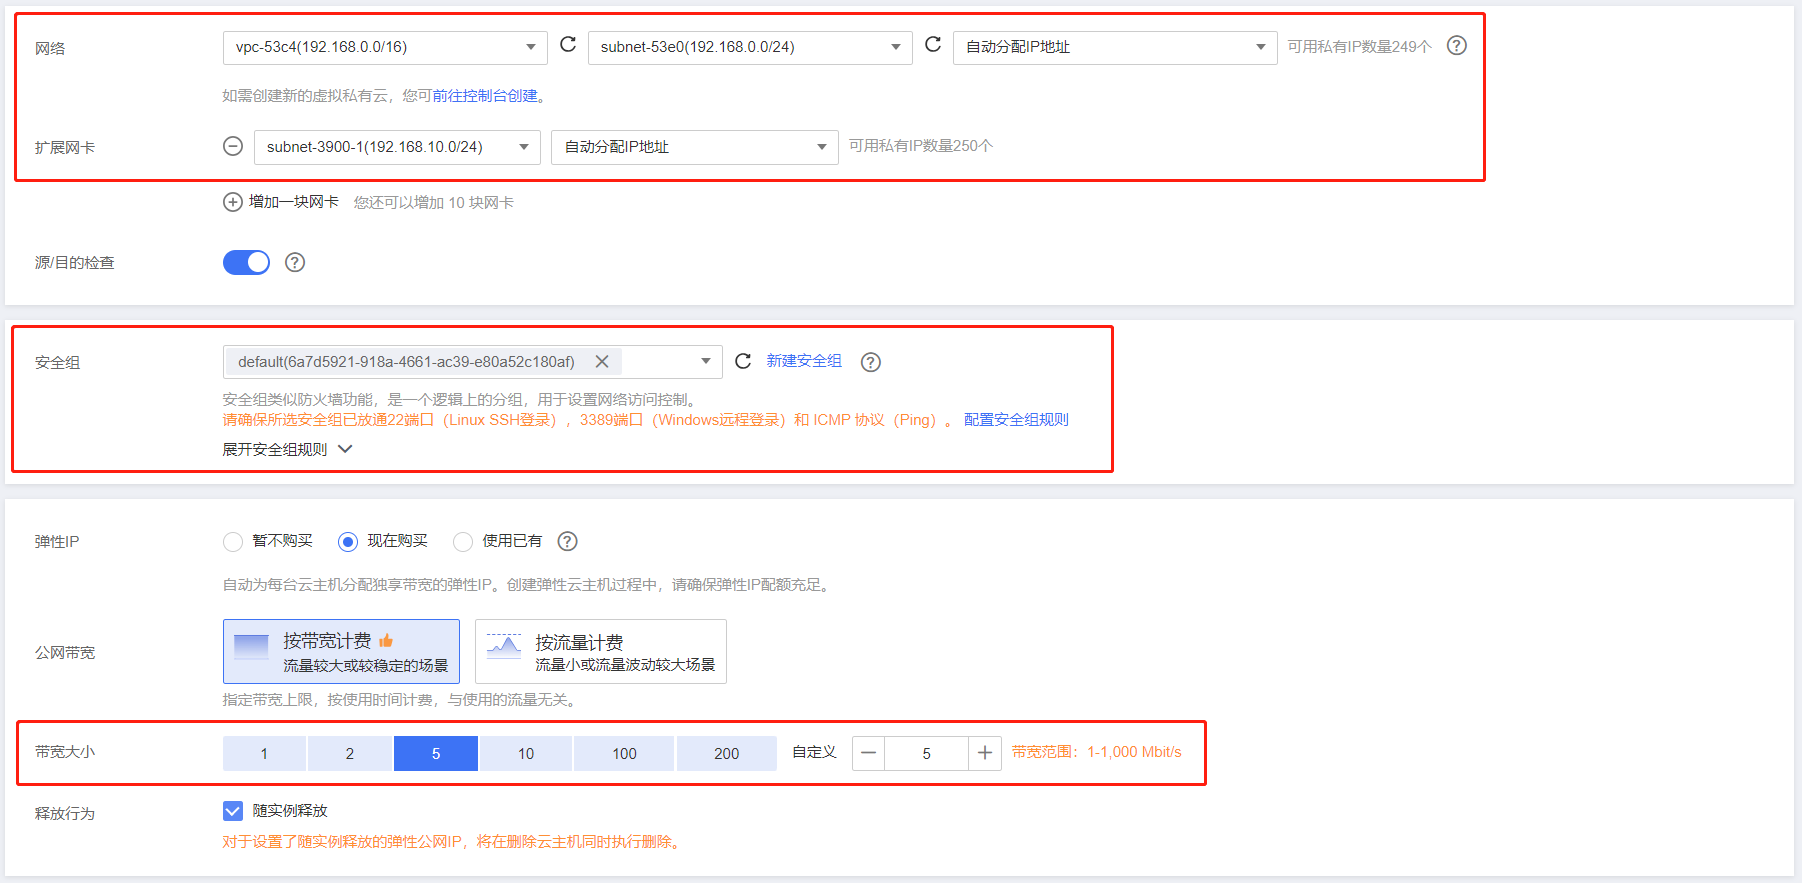Remove the default security group tag
Image resolution: width=1802 pixels, height=883 pixels.
pos(602,362)
